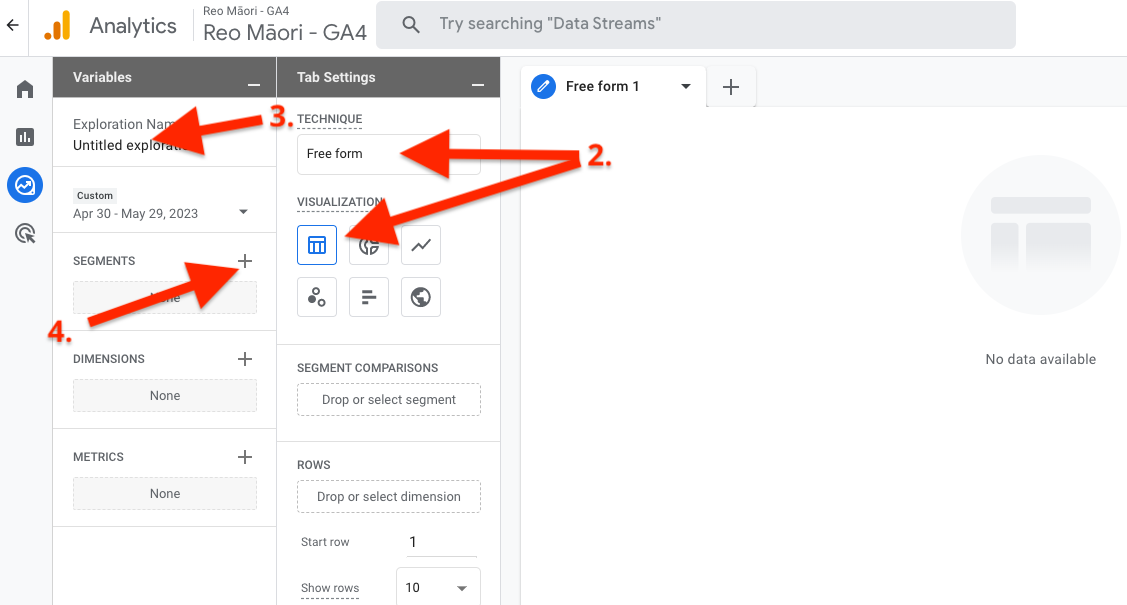Choose the donut chart visualization

368,244
